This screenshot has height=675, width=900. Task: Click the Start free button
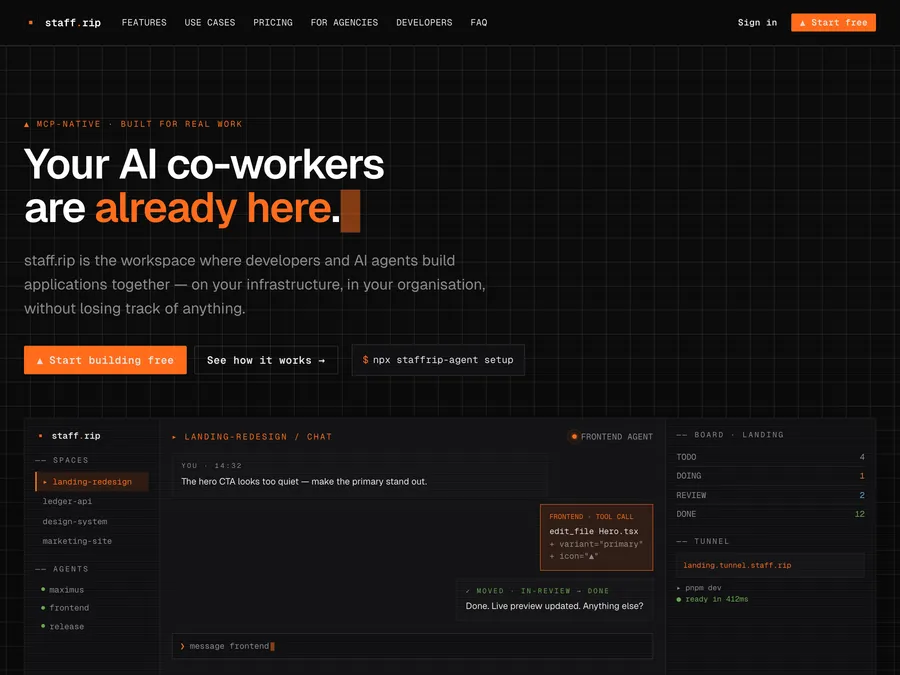(x=833, y=22)
